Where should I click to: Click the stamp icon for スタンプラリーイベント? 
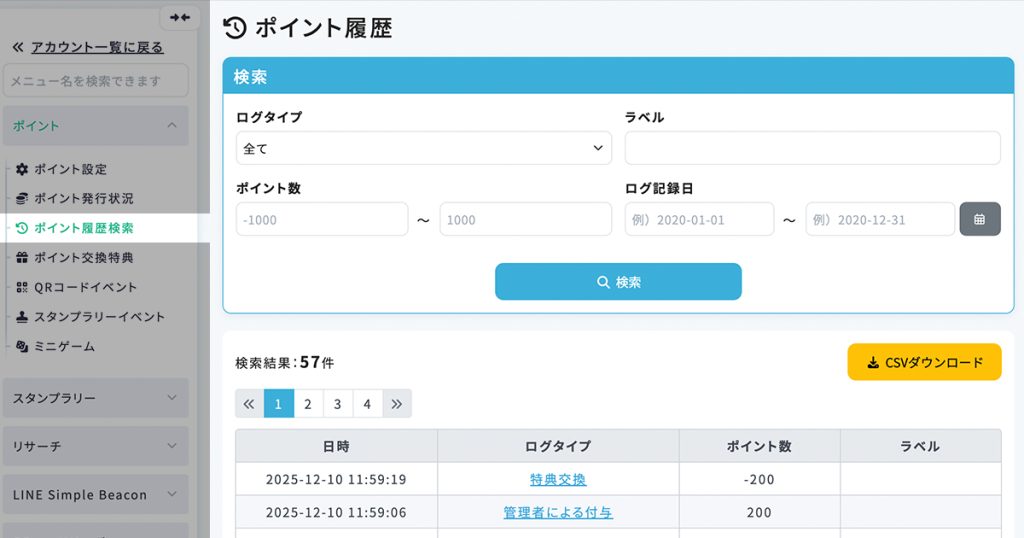pos(22,317)
